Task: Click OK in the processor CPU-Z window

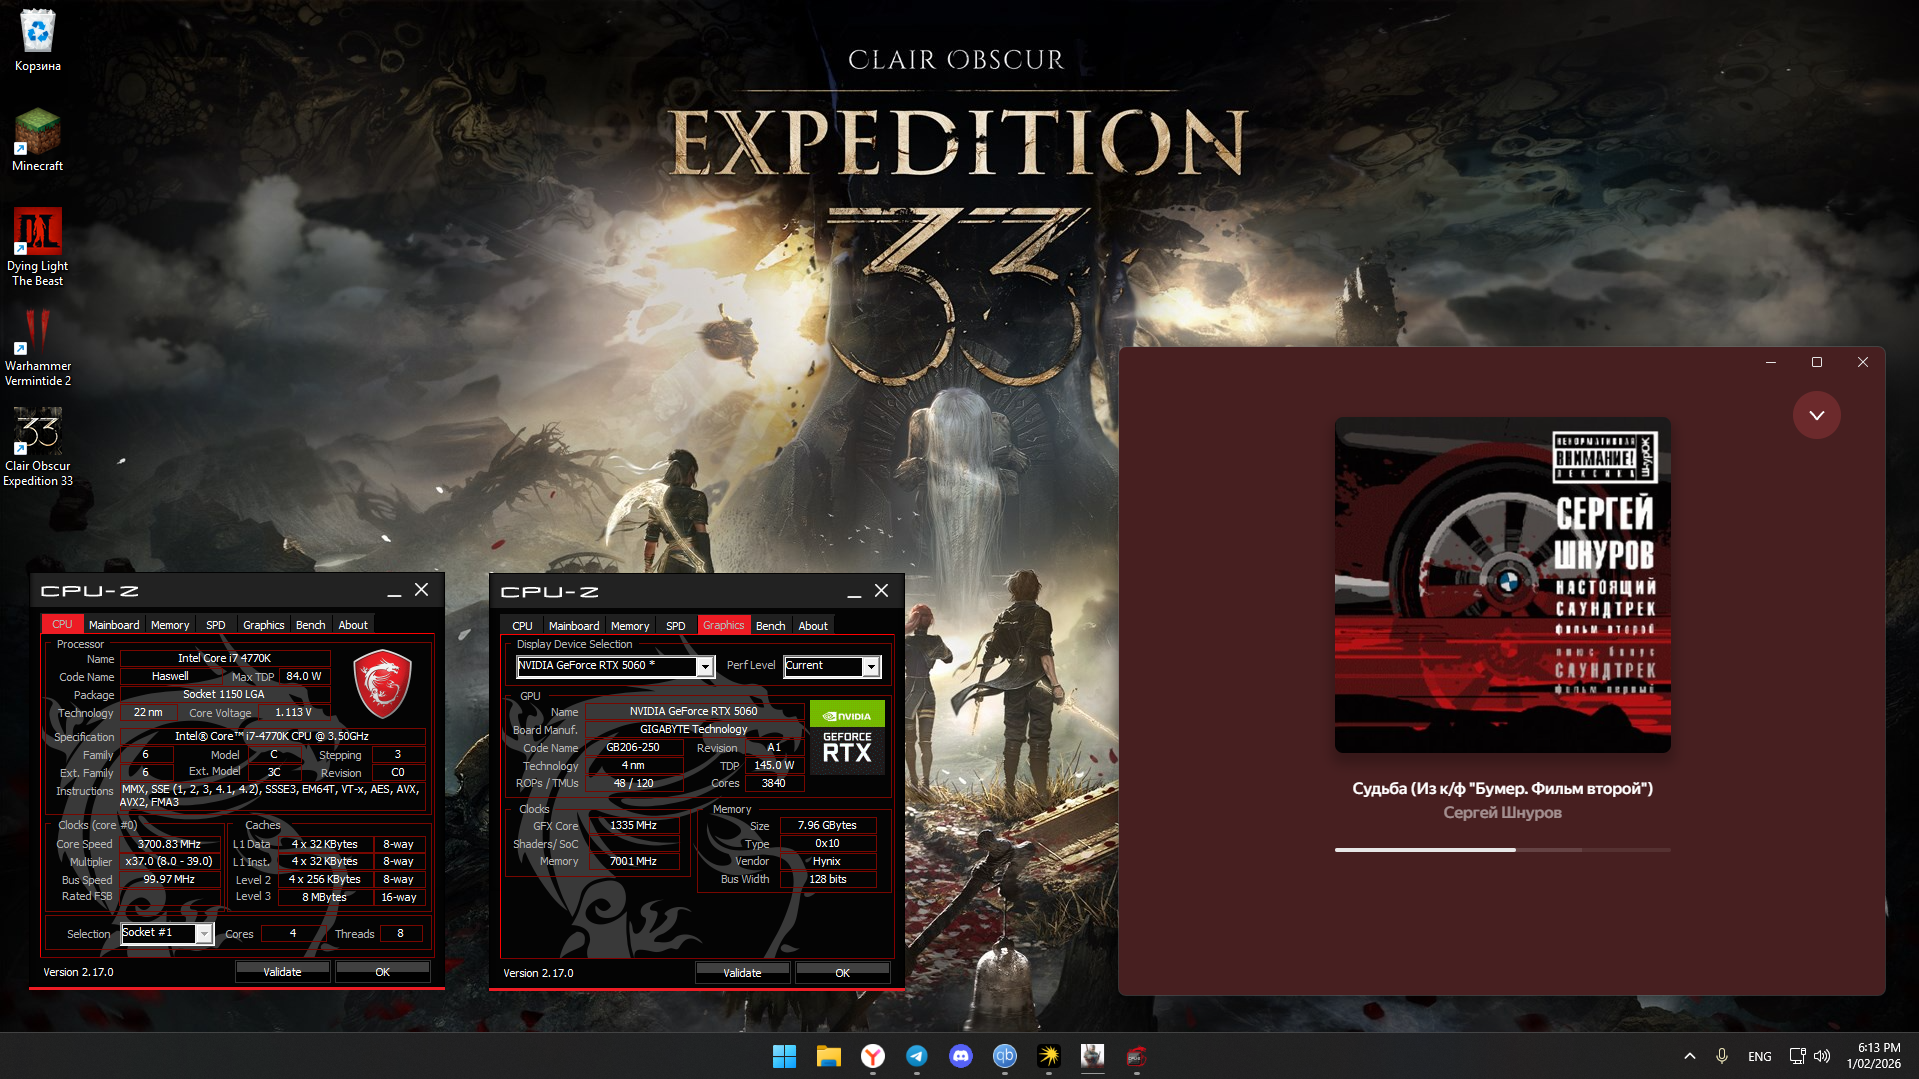Action: (382, 972)
